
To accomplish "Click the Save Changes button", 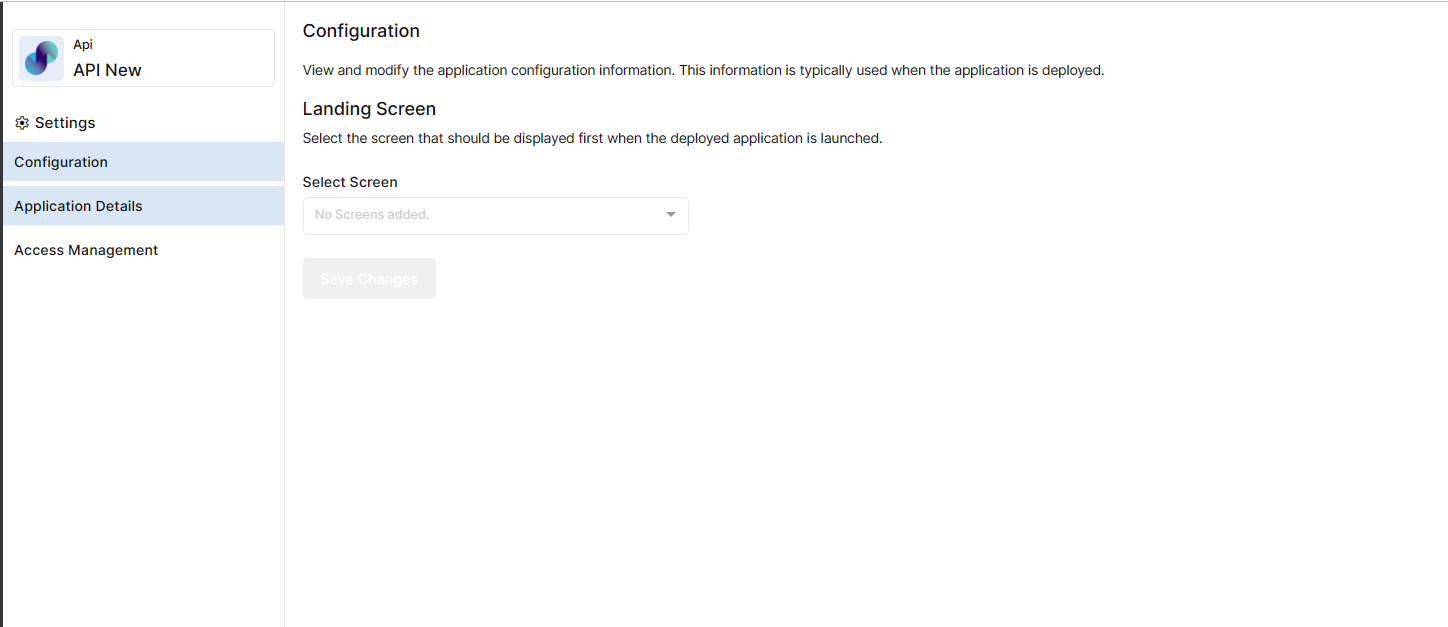I will pyautogui.click(x=369, y=279).
